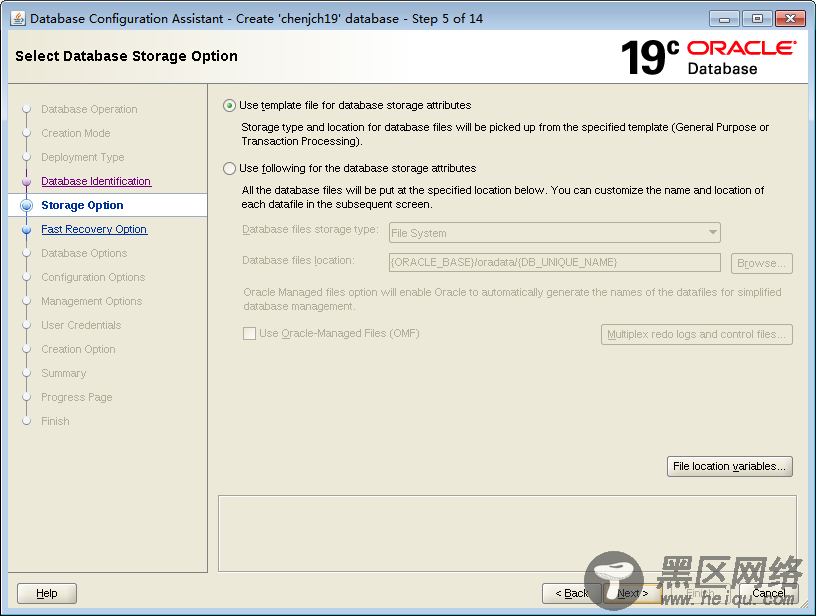Select the Storage Option step
Screen dimensions: 816x616
tap(82, 205)
